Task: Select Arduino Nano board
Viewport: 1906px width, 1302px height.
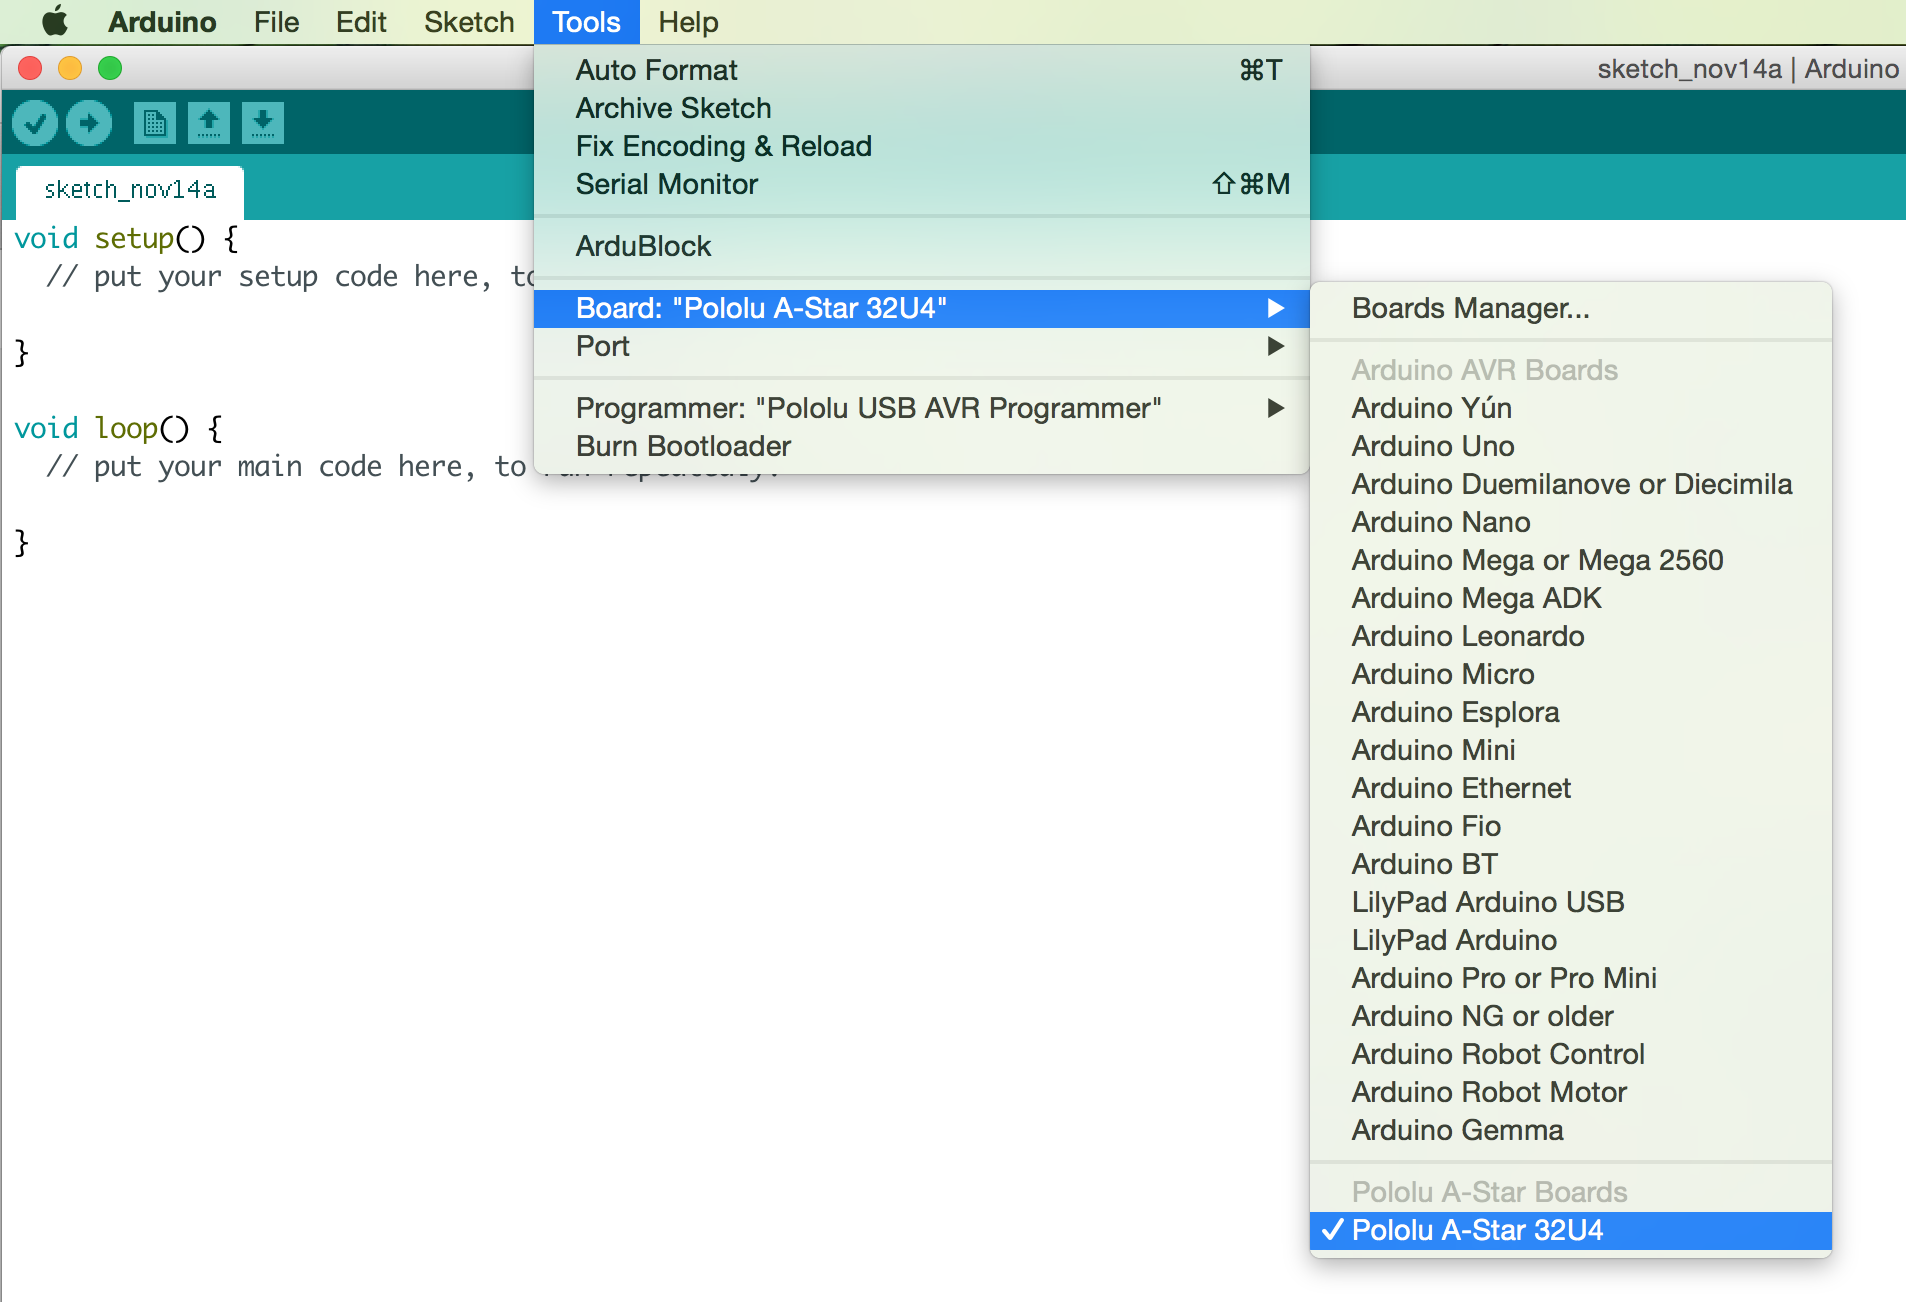Action: click(x=1571, y=522)
